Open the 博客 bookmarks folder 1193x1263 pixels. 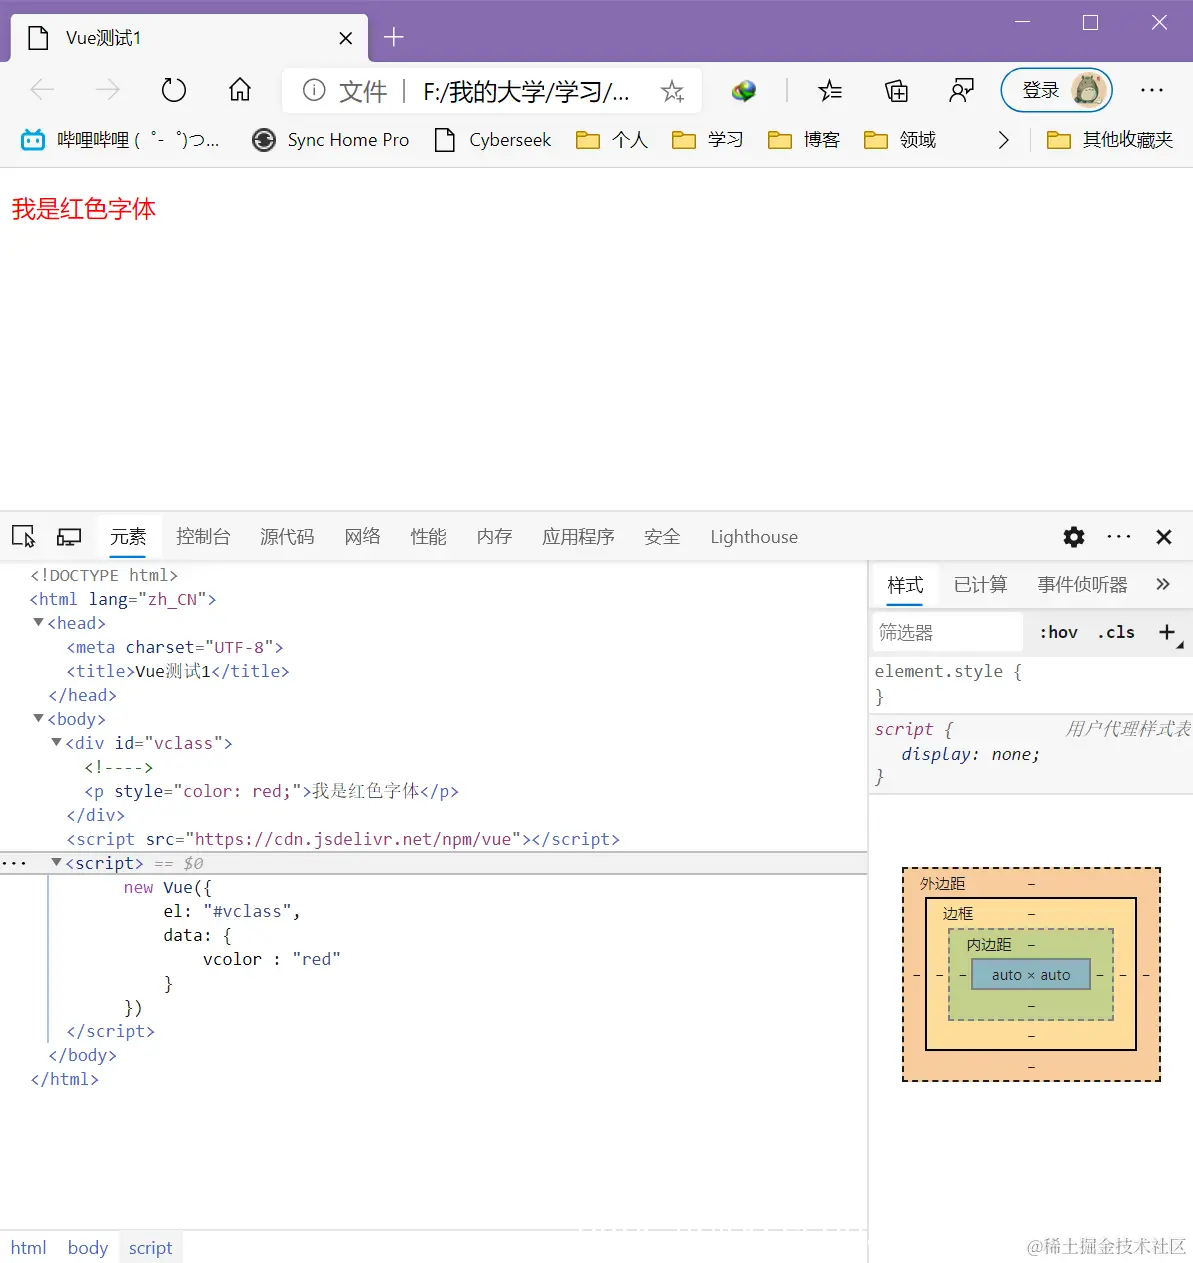point(804,140)
